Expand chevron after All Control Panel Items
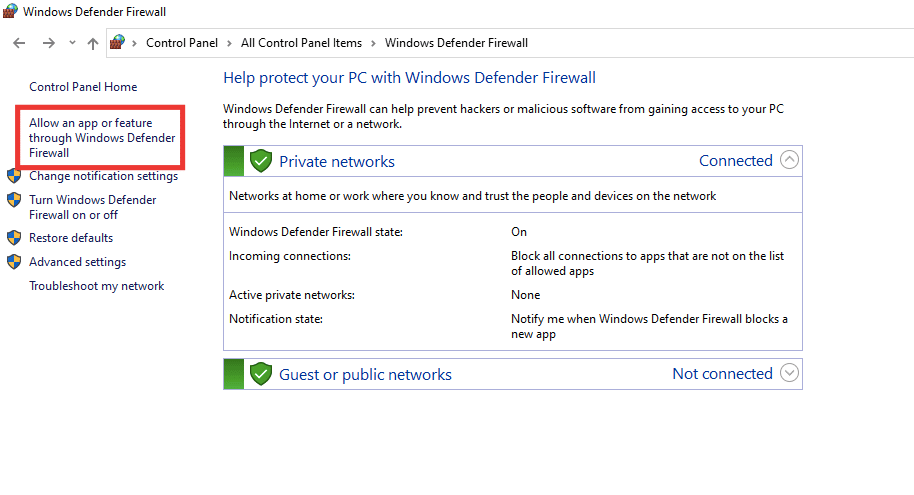 [x=373, y=43]
